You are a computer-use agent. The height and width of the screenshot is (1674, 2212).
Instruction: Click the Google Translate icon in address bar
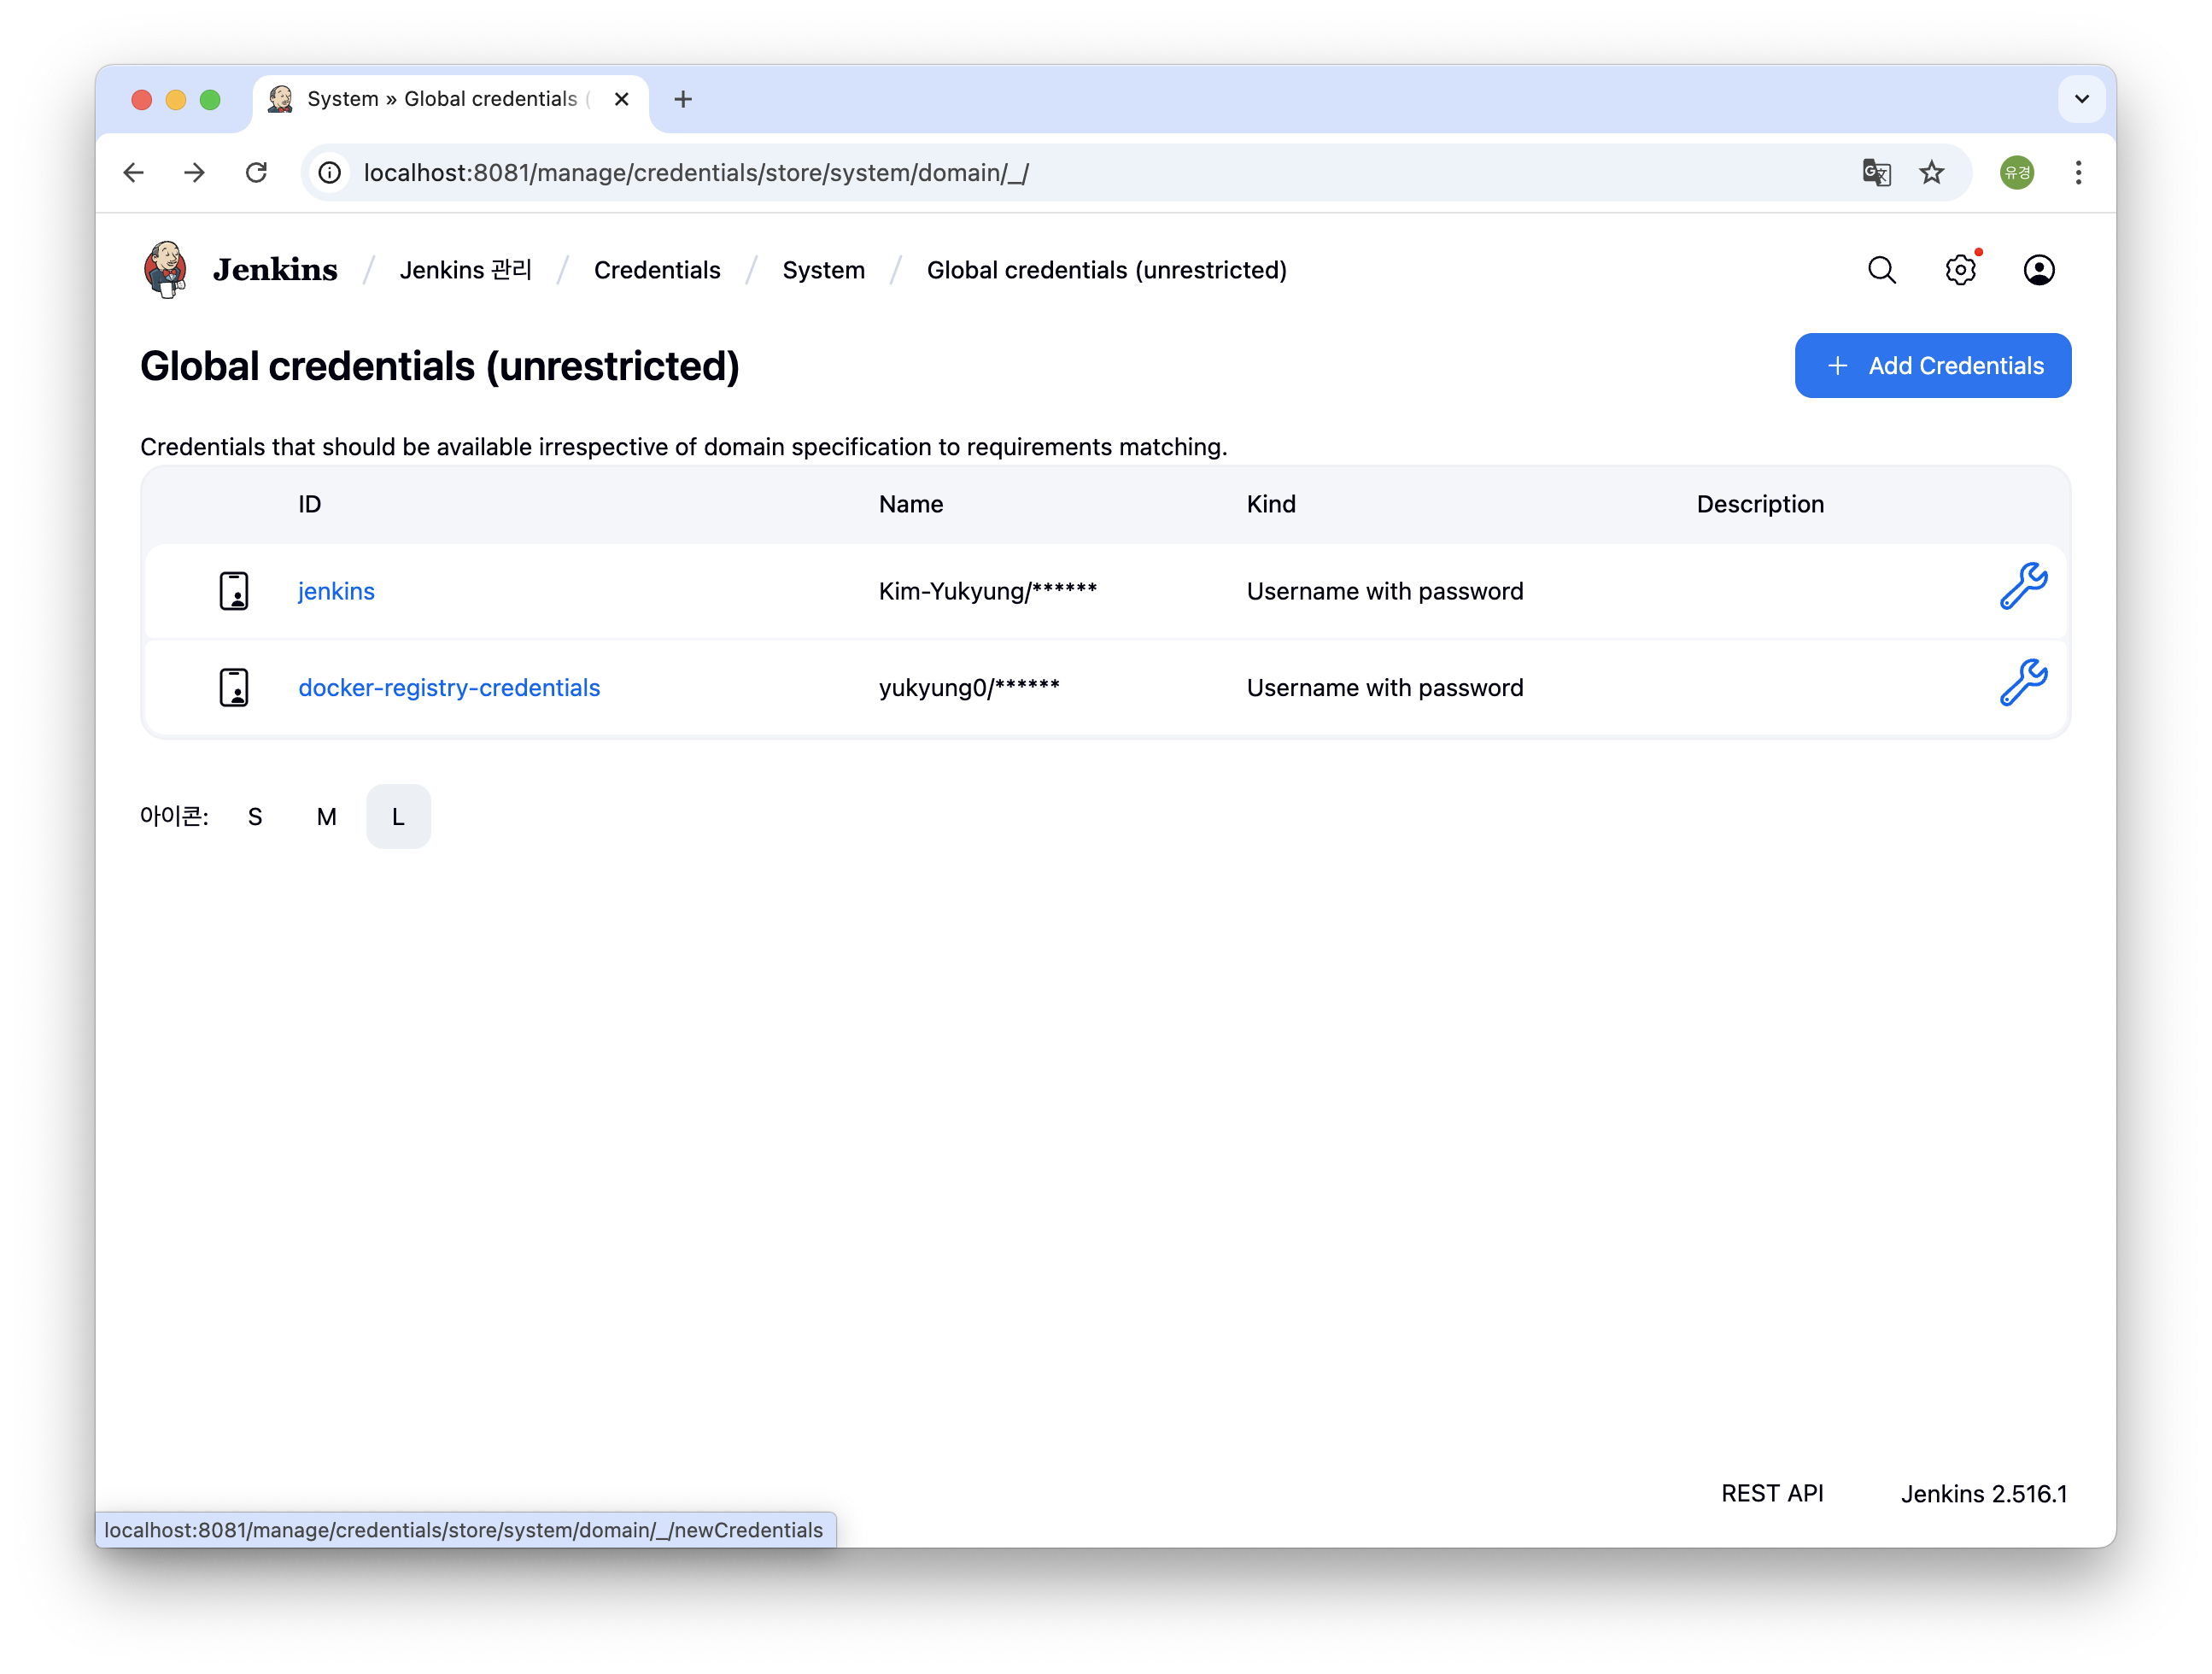point(1876,173)
